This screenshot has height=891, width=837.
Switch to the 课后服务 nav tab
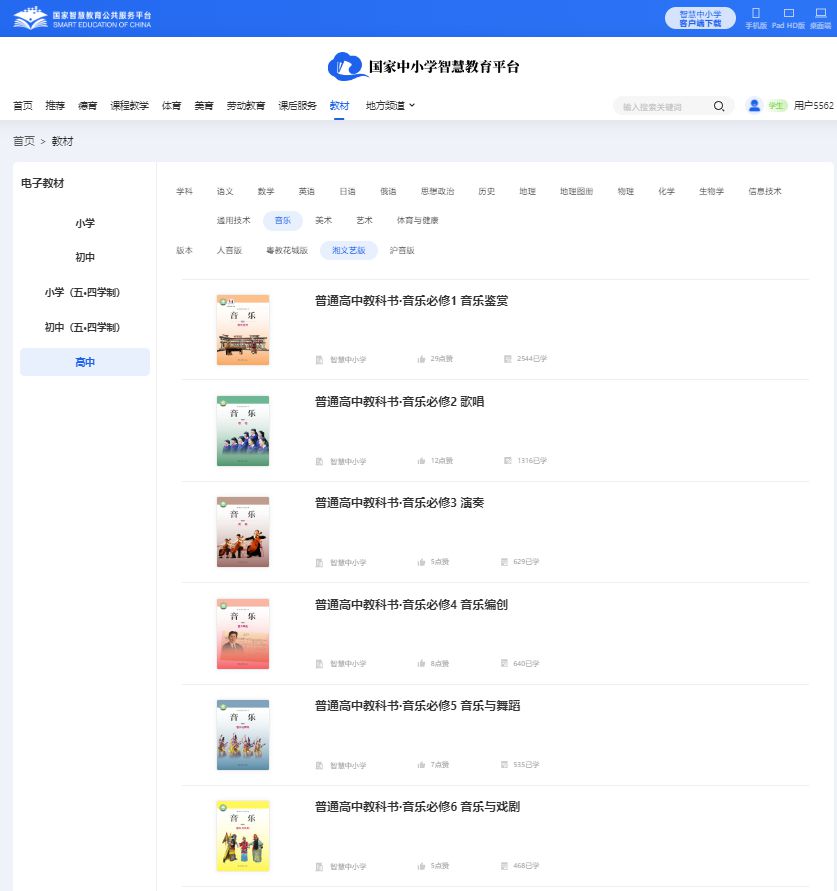tap(297, 105)
